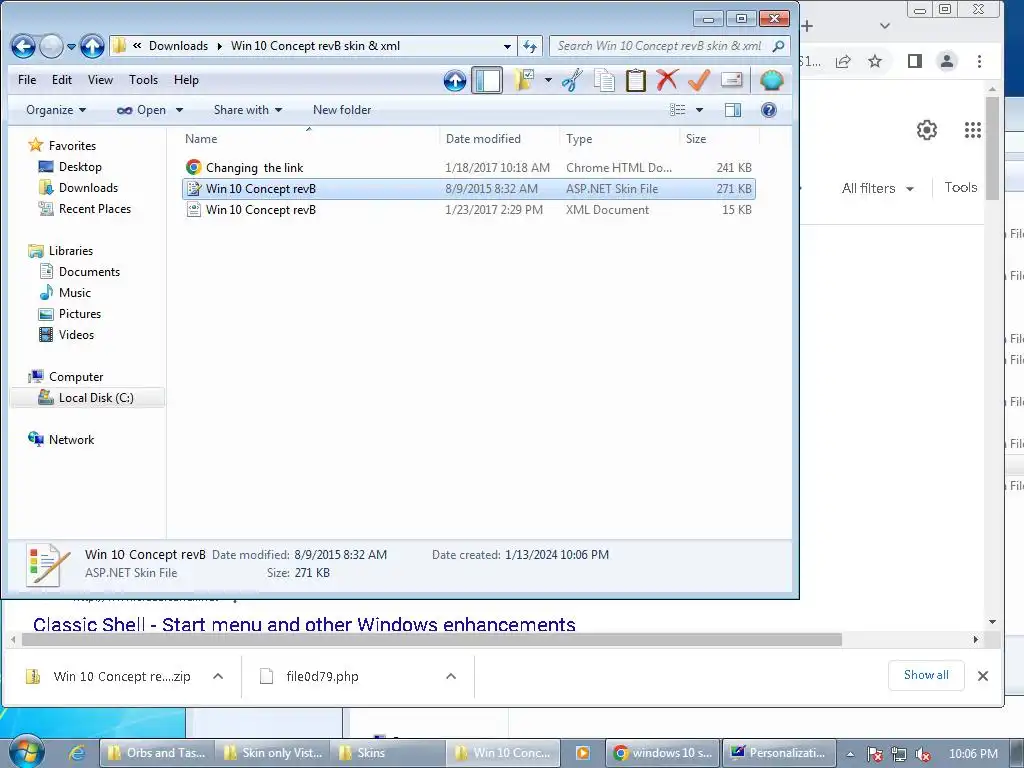
Task: Open Google settings gear icon in Chrome
Action: tap(927, 130)
